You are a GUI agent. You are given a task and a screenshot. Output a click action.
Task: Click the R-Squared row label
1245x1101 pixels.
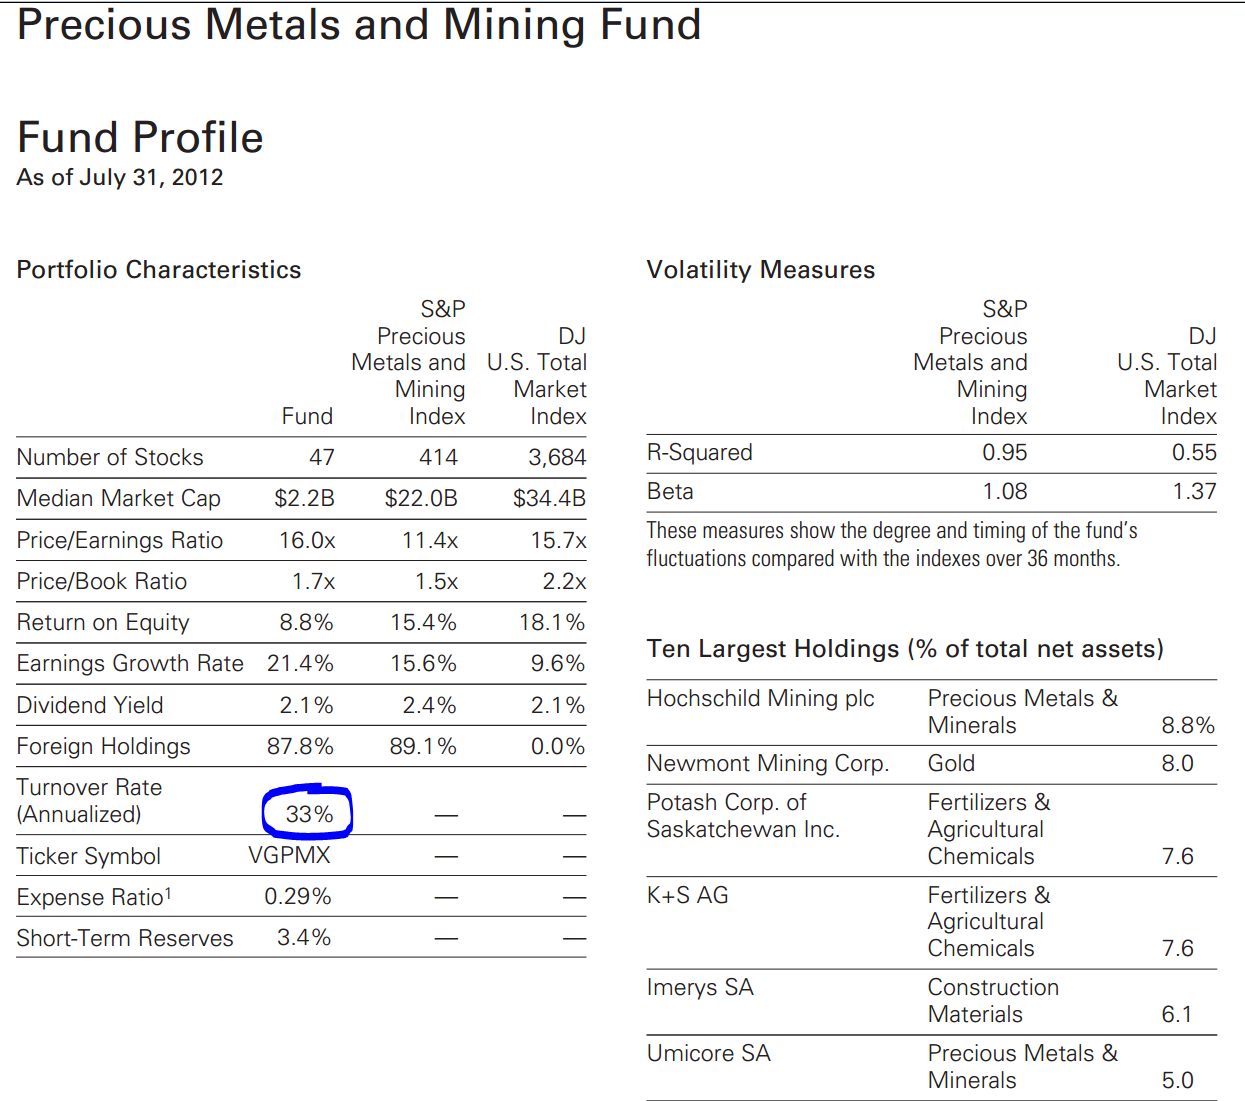coord(699,452)
